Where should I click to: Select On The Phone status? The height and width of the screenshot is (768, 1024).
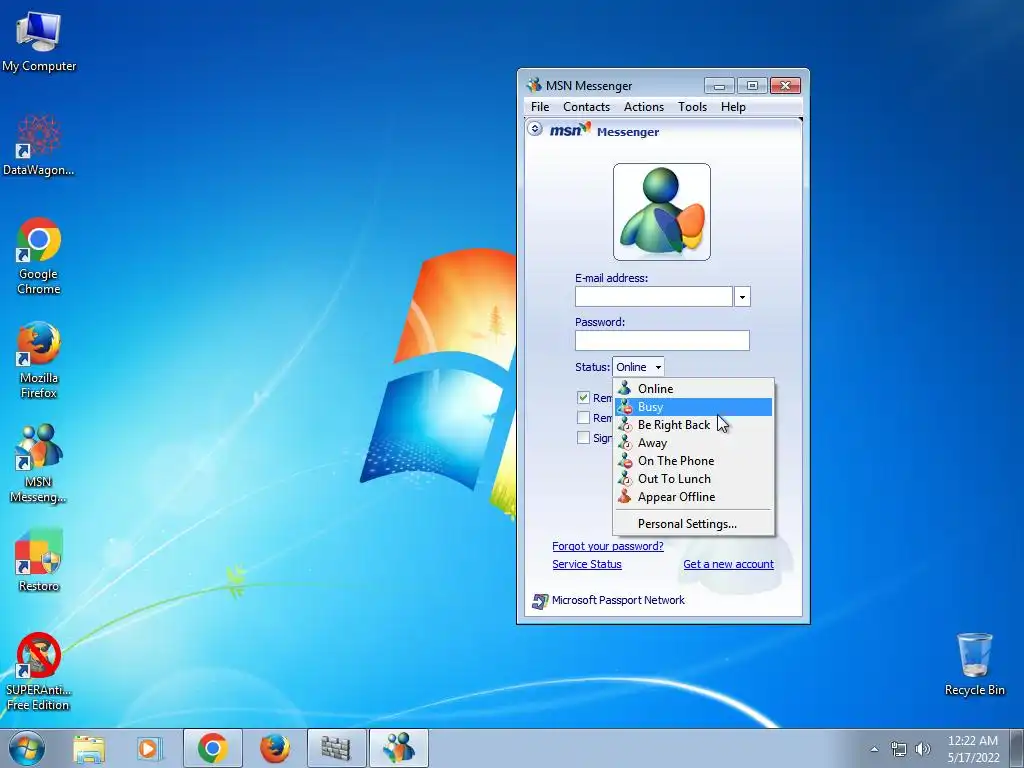coord(694,461)
